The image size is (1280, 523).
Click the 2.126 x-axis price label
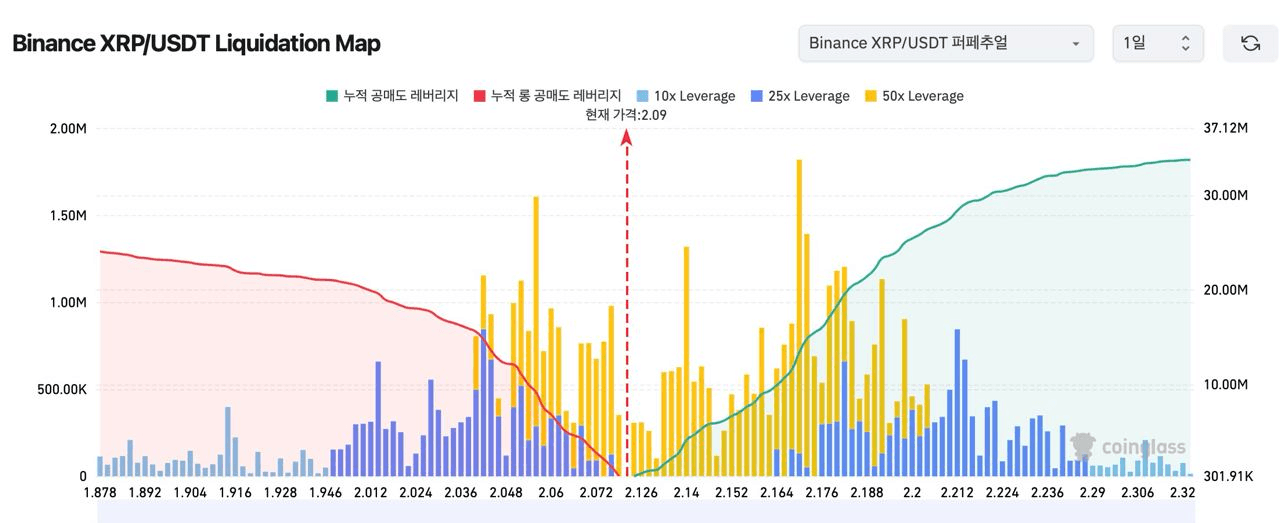point(641,493)
